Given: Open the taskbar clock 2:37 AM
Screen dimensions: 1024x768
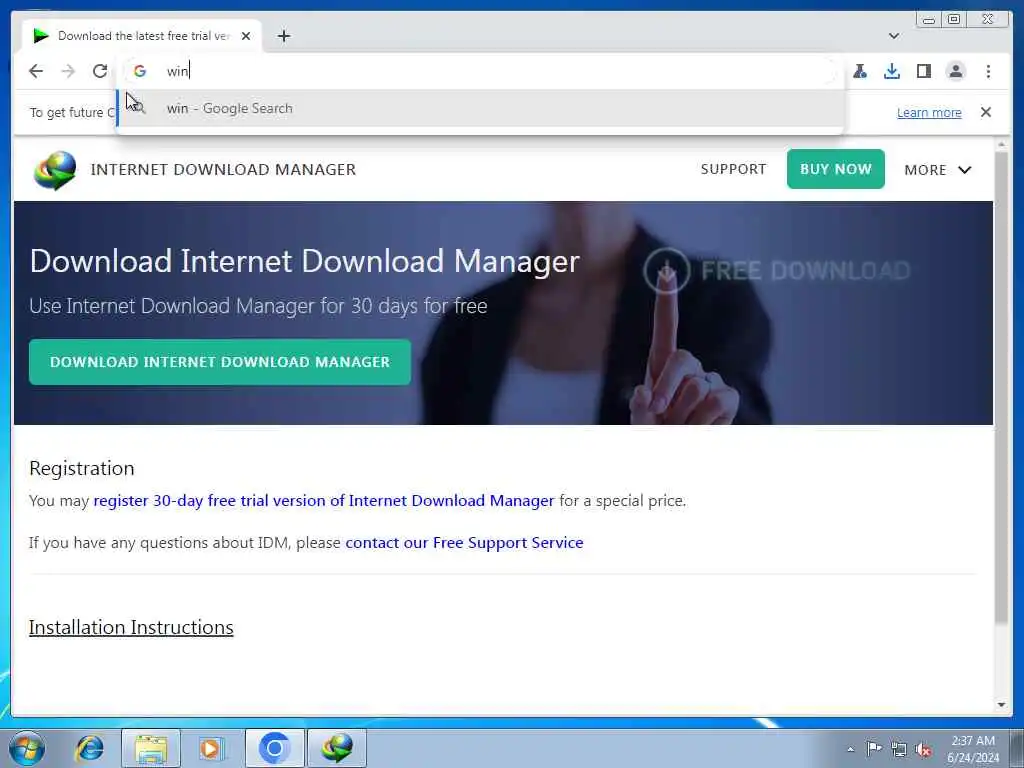Looking at the screenshot, I should point(973,749).
